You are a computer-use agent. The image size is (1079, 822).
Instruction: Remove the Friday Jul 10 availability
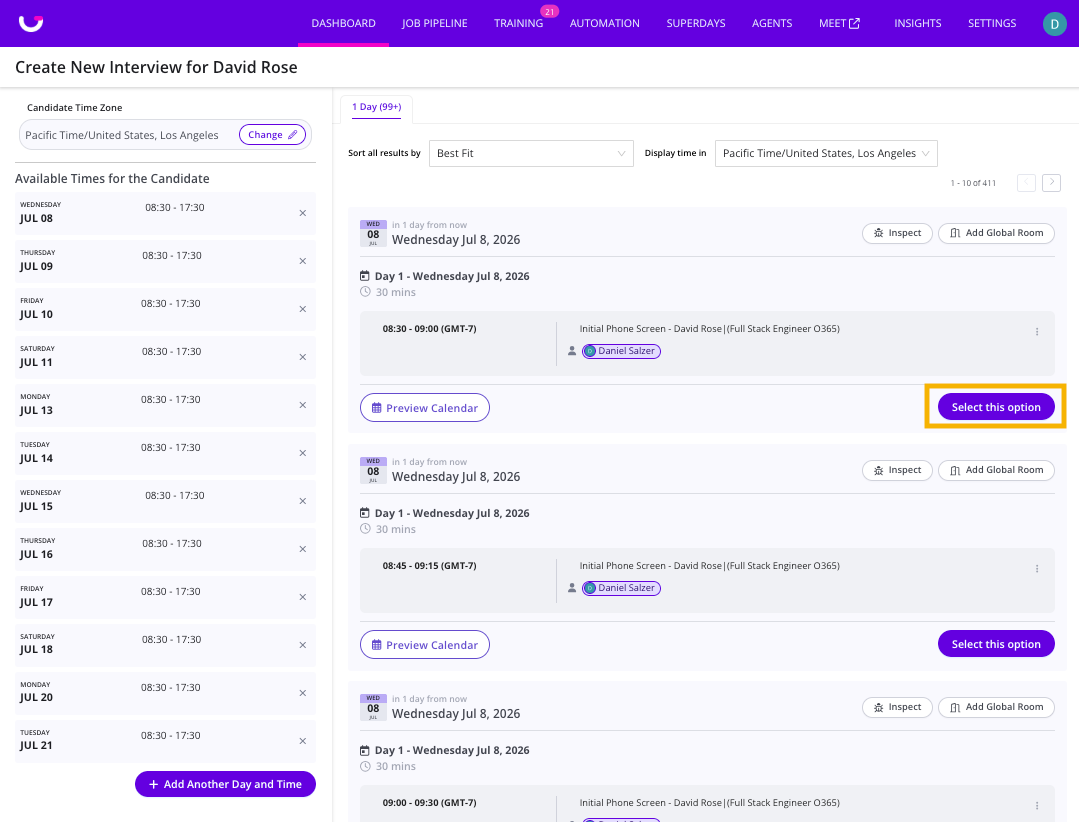point(303,310)
